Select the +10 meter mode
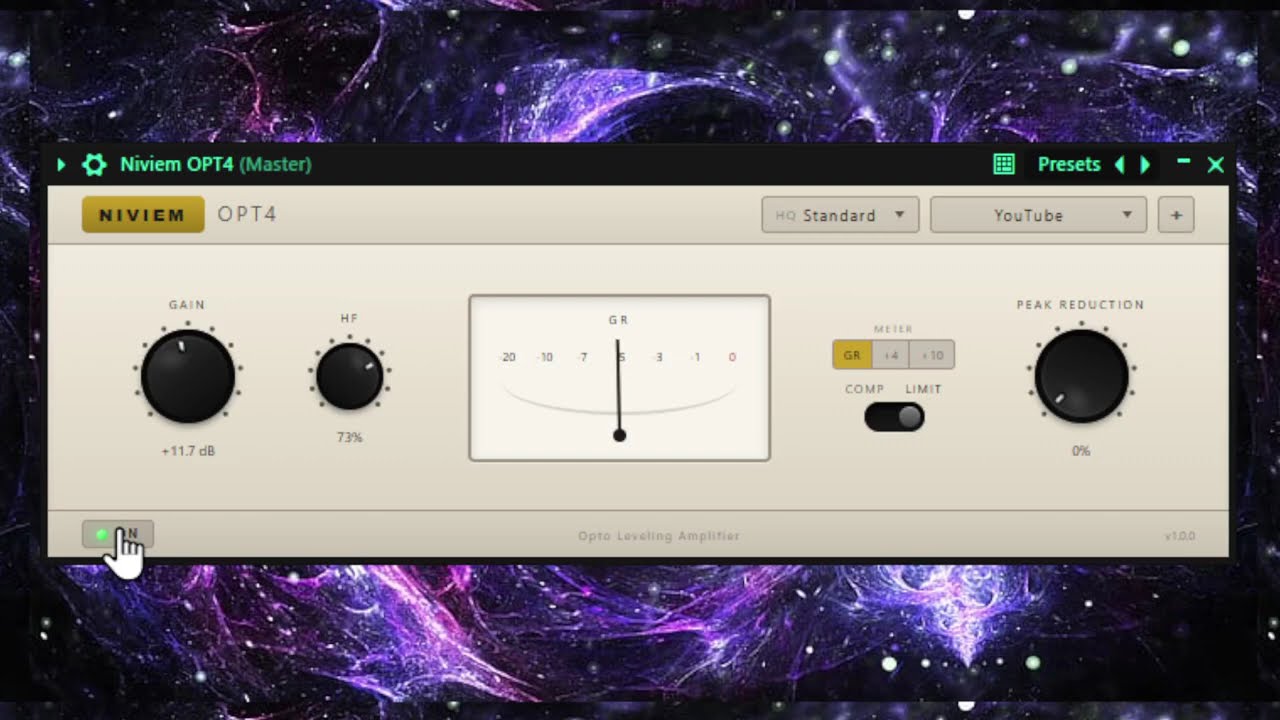This screenshot has width=1280, height=720. 932,355
